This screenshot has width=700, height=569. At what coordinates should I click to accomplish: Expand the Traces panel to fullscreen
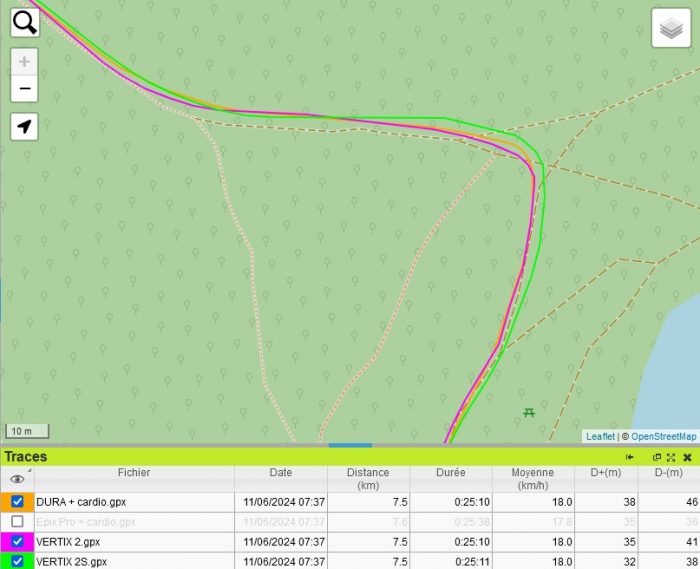[671, 457]
